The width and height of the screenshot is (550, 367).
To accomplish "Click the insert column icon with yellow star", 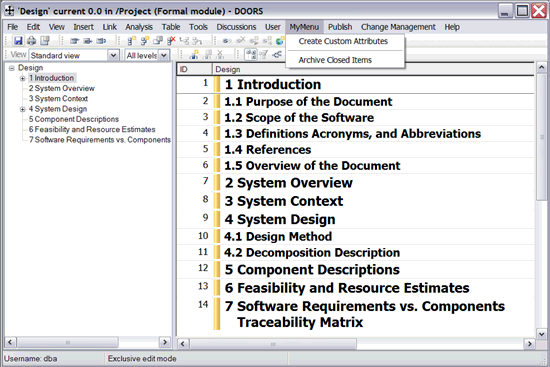I will pos(194,55).
